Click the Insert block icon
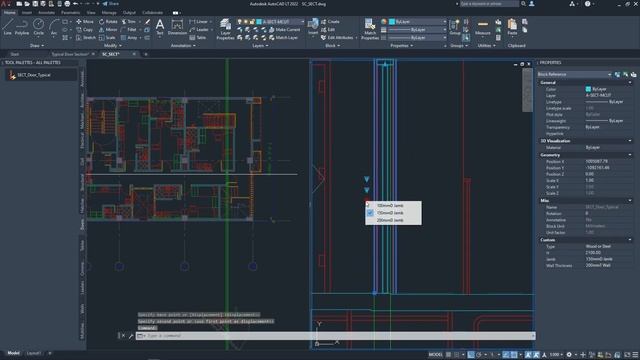 click(313, 27)
